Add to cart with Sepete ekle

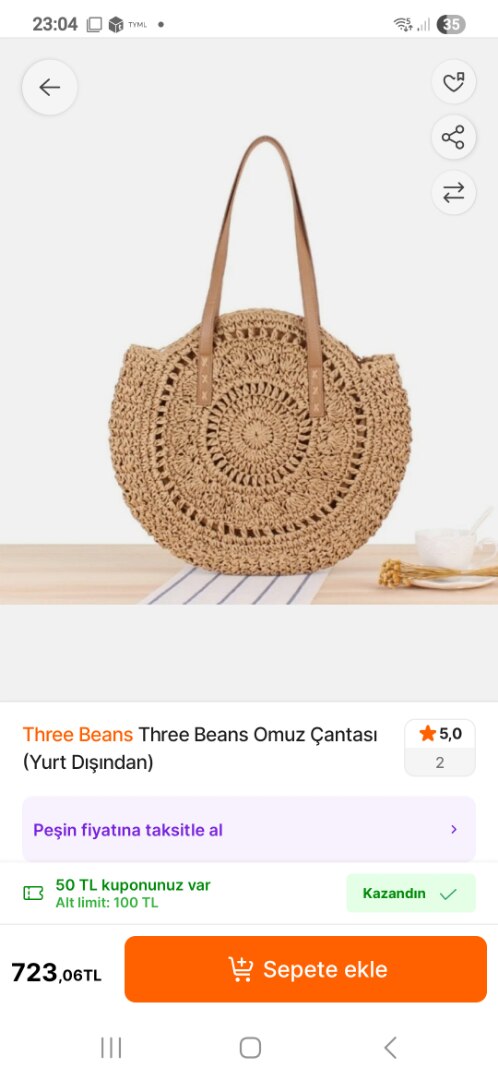[305, 969]
